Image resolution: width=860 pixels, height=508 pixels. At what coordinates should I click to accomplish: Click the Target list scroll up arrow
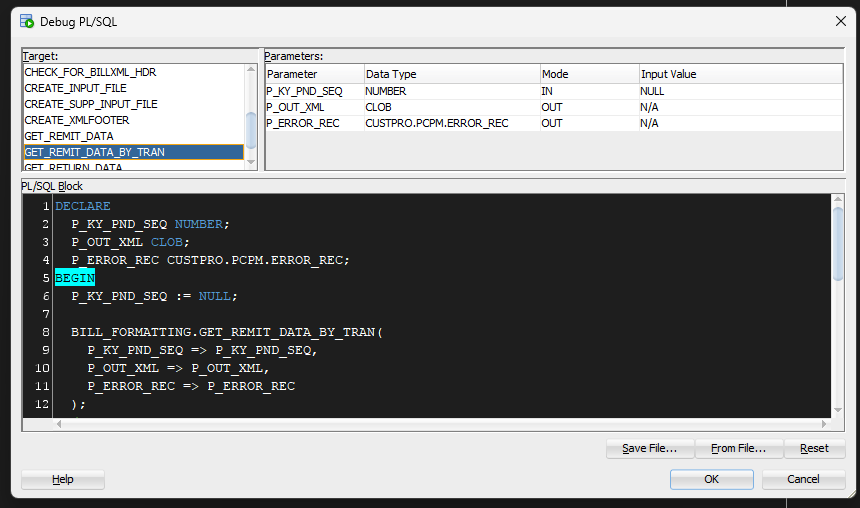(x=251, y=69)
